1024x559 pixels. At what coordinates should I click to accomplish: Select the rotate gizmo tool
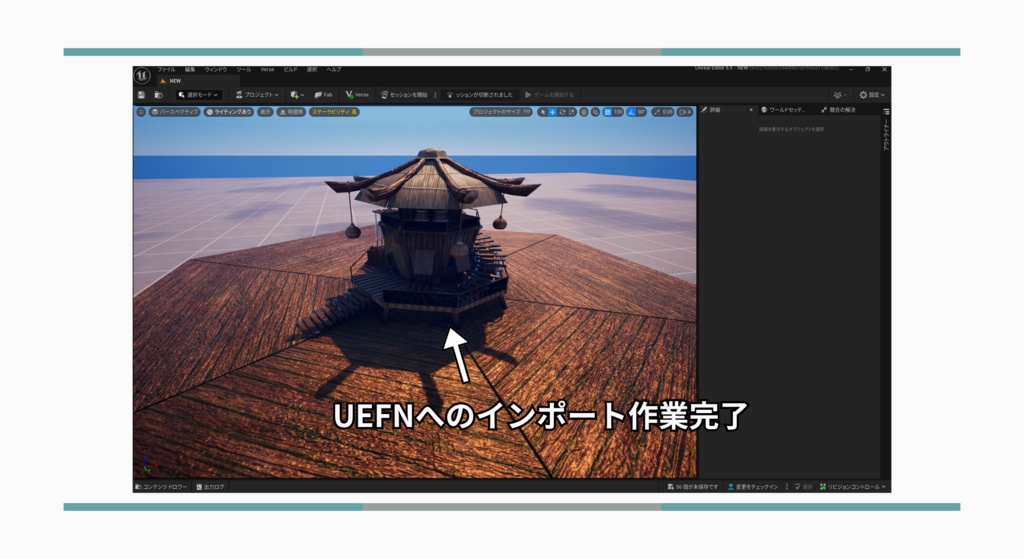[x=562, y=112]
